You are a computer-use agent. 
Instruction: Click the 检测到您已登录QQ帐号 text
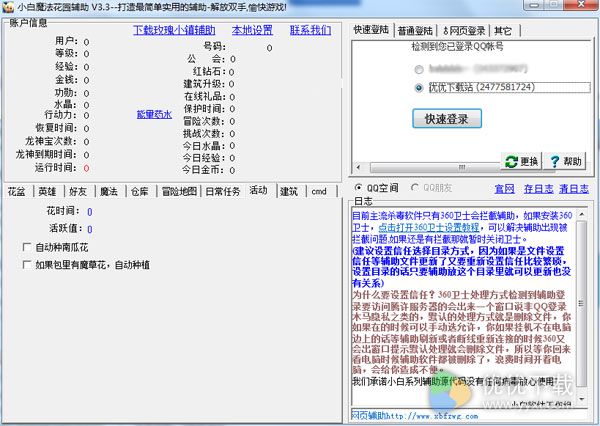[x=458, y=47]
